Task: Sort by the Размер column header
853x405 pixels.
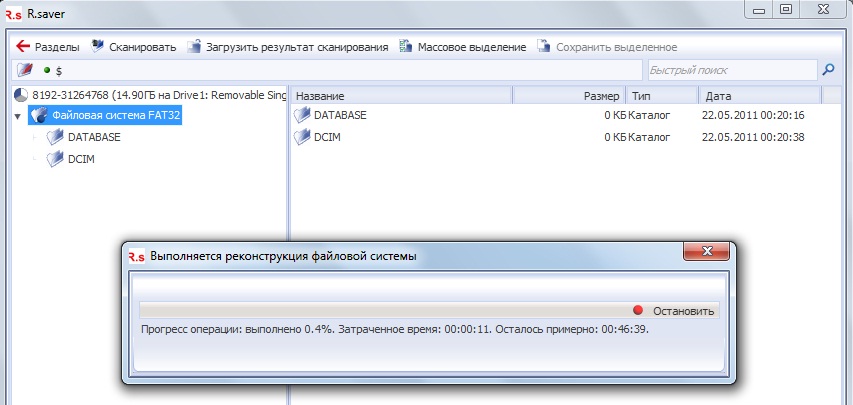Action: 570,96
